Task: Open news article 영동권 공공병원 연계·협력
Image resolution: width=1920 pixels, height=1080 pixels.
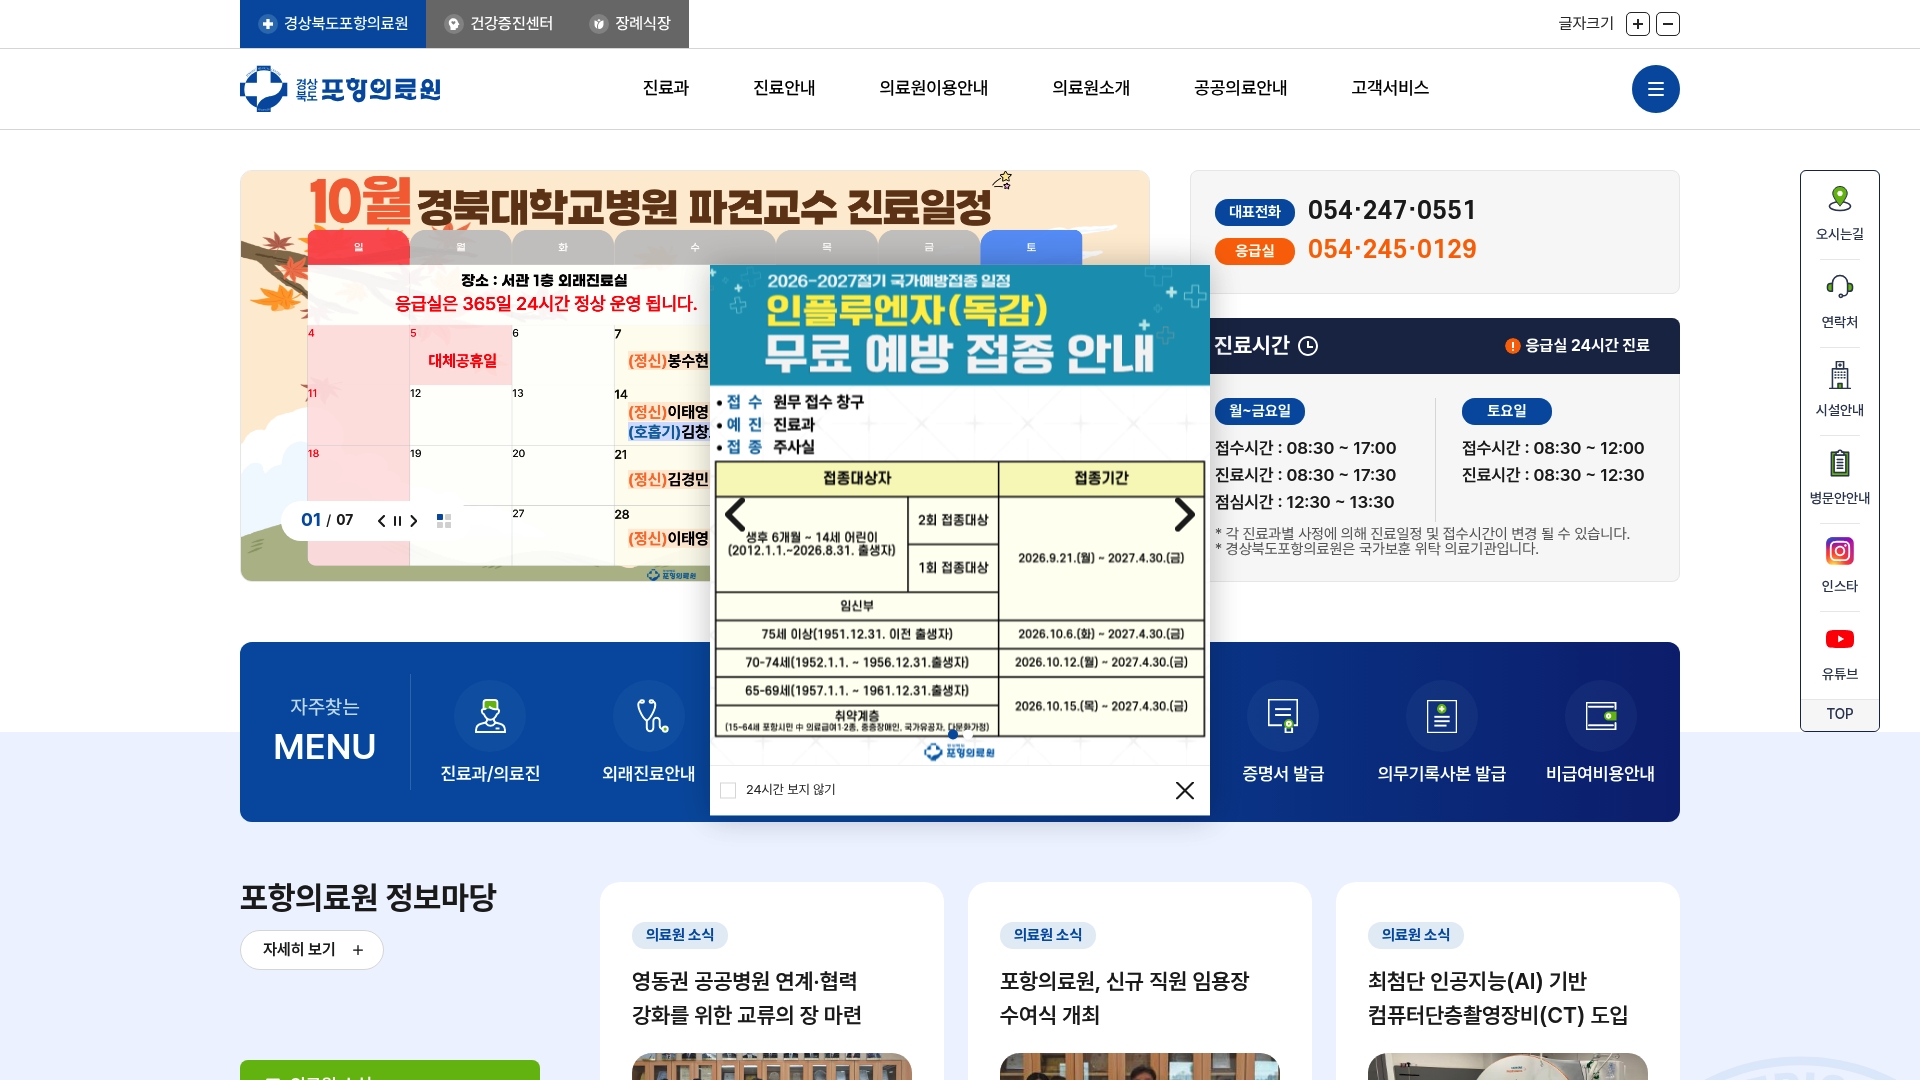Action: [x=746, y=998]
